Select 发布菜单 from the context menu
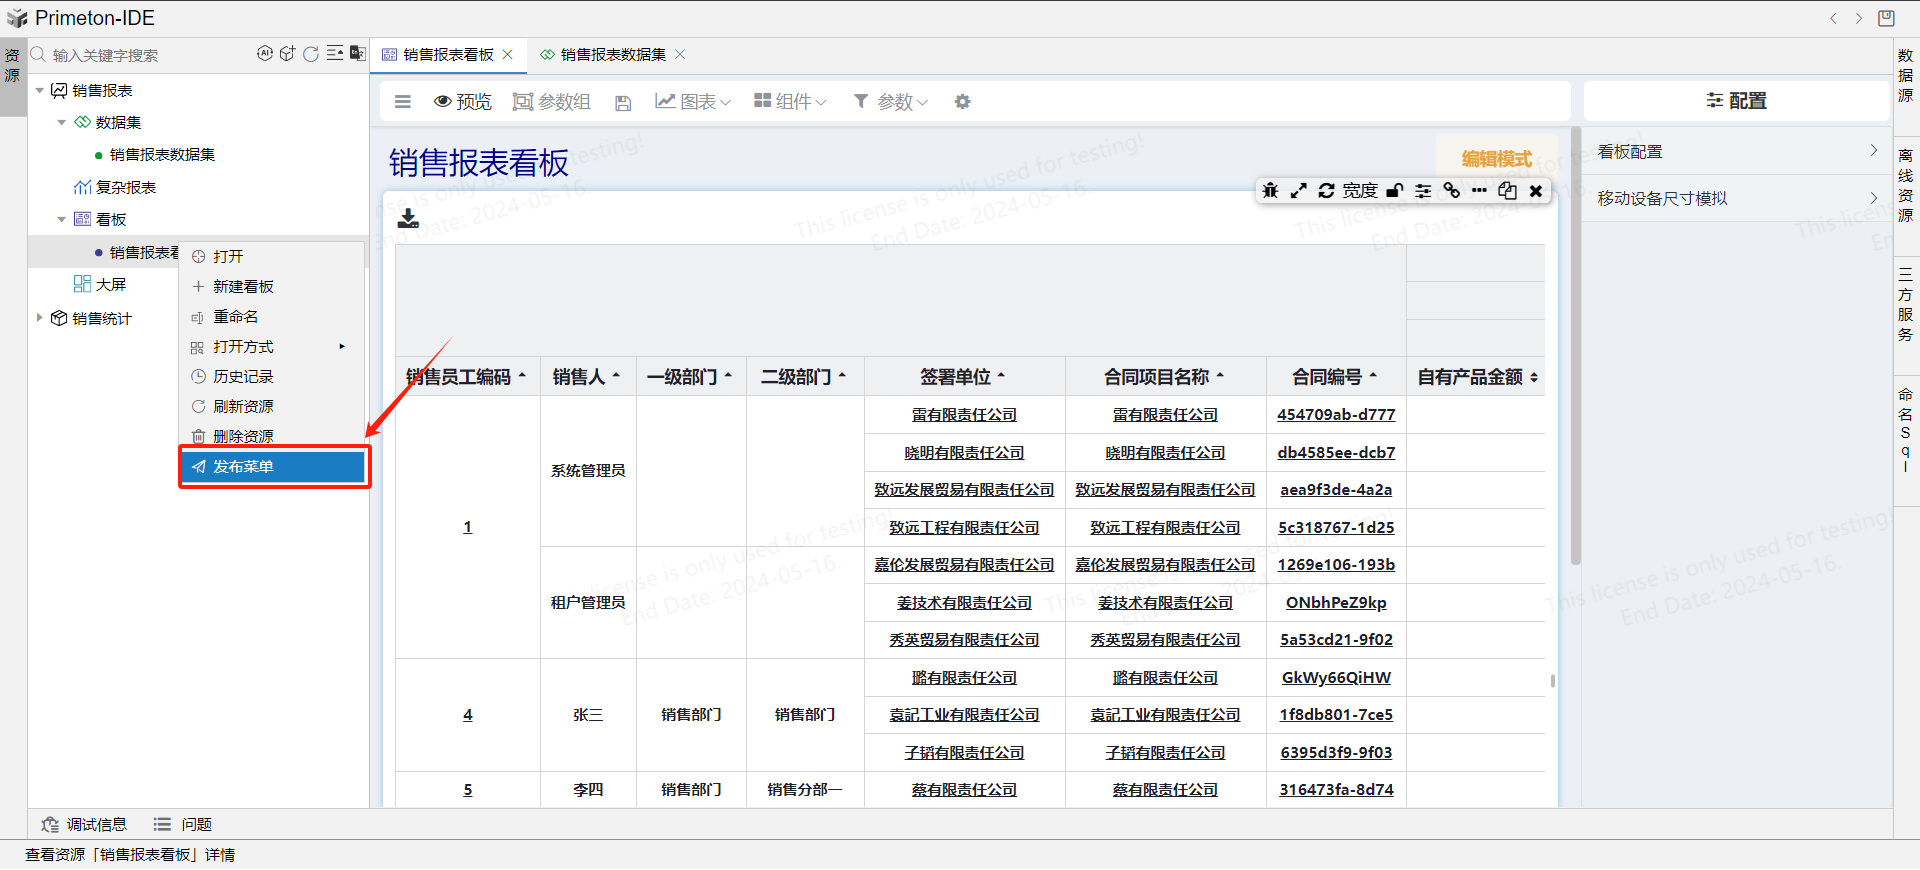This screenshot has width=1920, height=870. 273,467
